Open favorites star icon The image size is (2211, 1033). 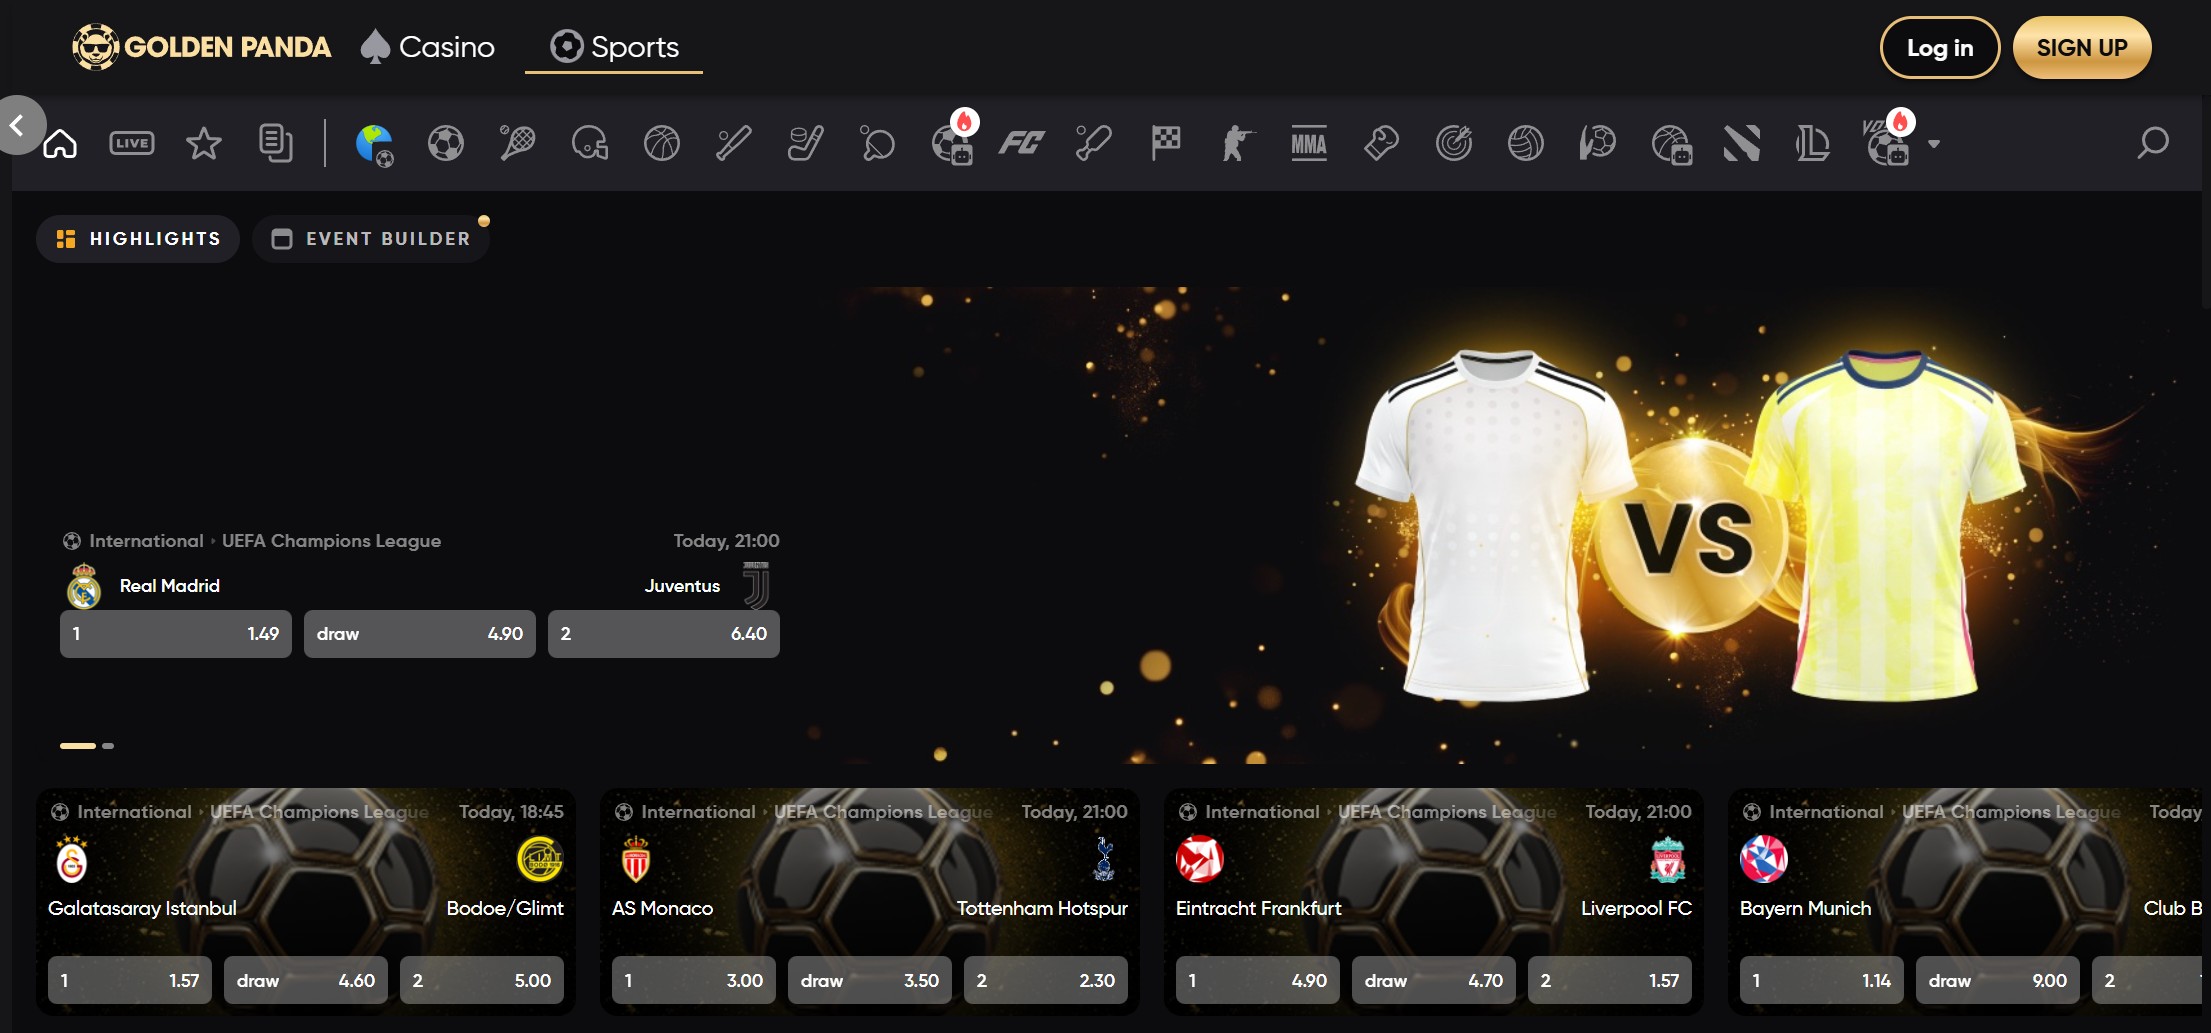[204, 144]
